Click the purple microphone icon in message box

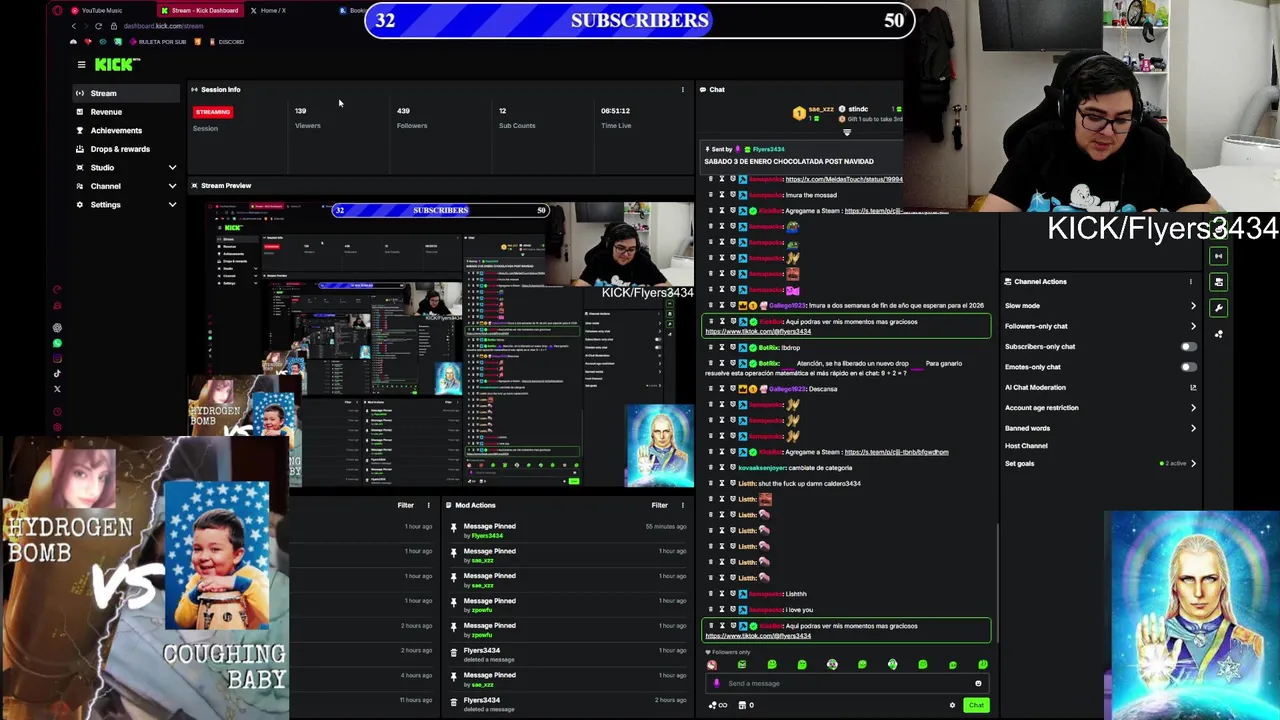point(716,684)
